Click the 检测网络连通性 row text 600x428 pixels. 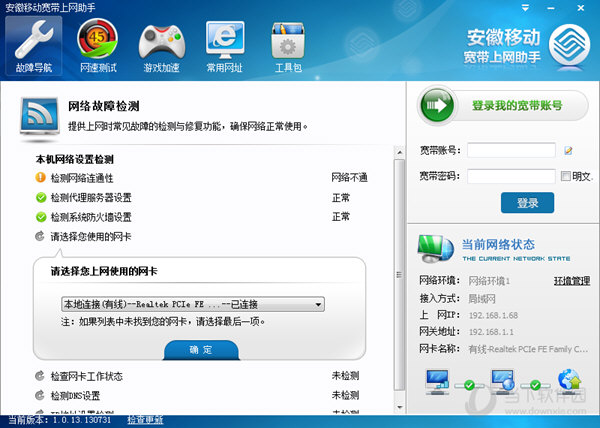(x=82, y=178)
